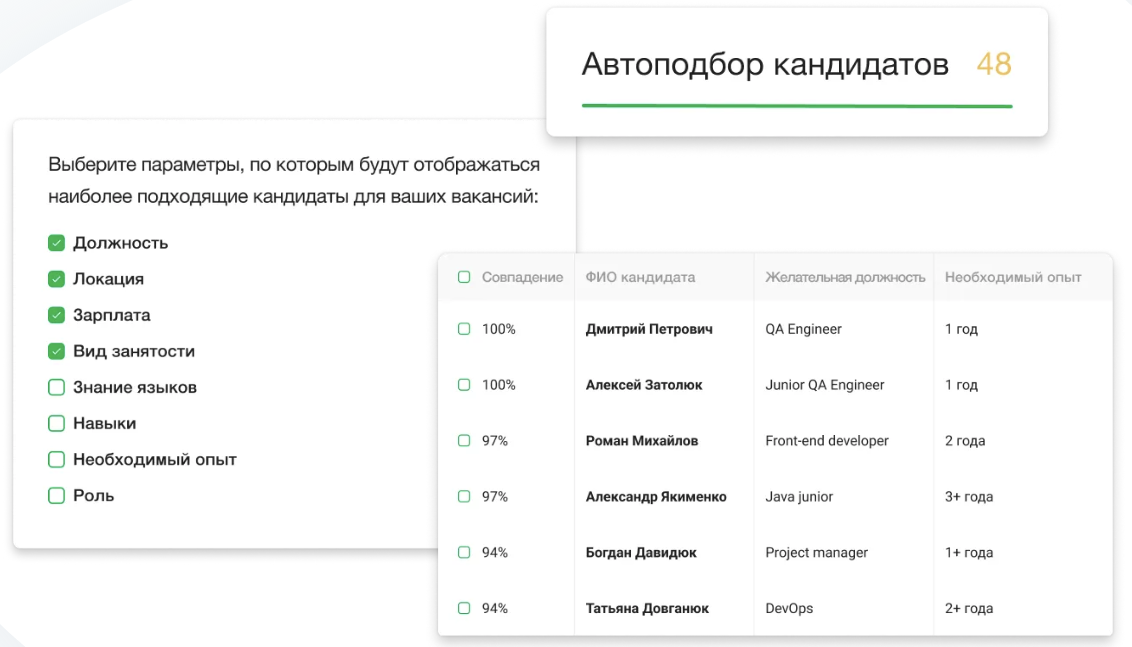Select the Роман Михайлов row checkbox

[x=464, y=440]
